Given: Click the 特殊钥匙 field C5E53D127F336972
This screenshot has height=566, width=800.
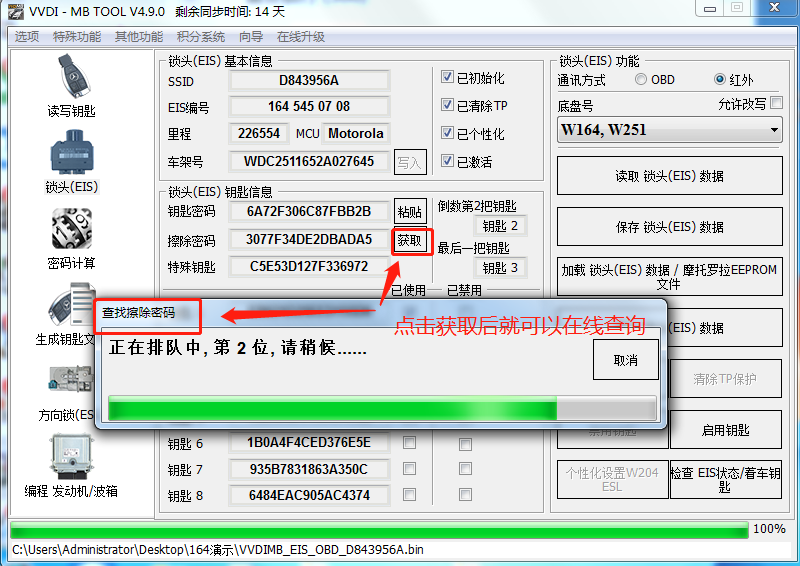Looking at the screenshot, I should pos(309,266).
